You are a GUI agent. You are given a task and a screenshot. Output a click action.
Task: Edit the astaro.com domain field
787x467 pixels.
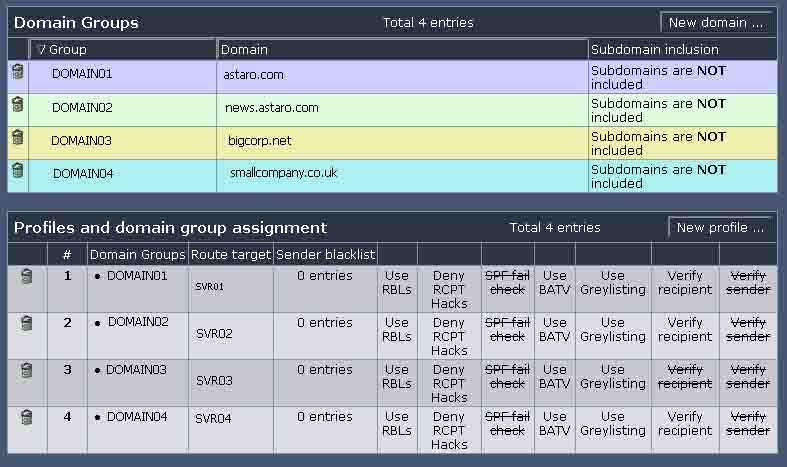pyautogui.click(x=254, y=75)
